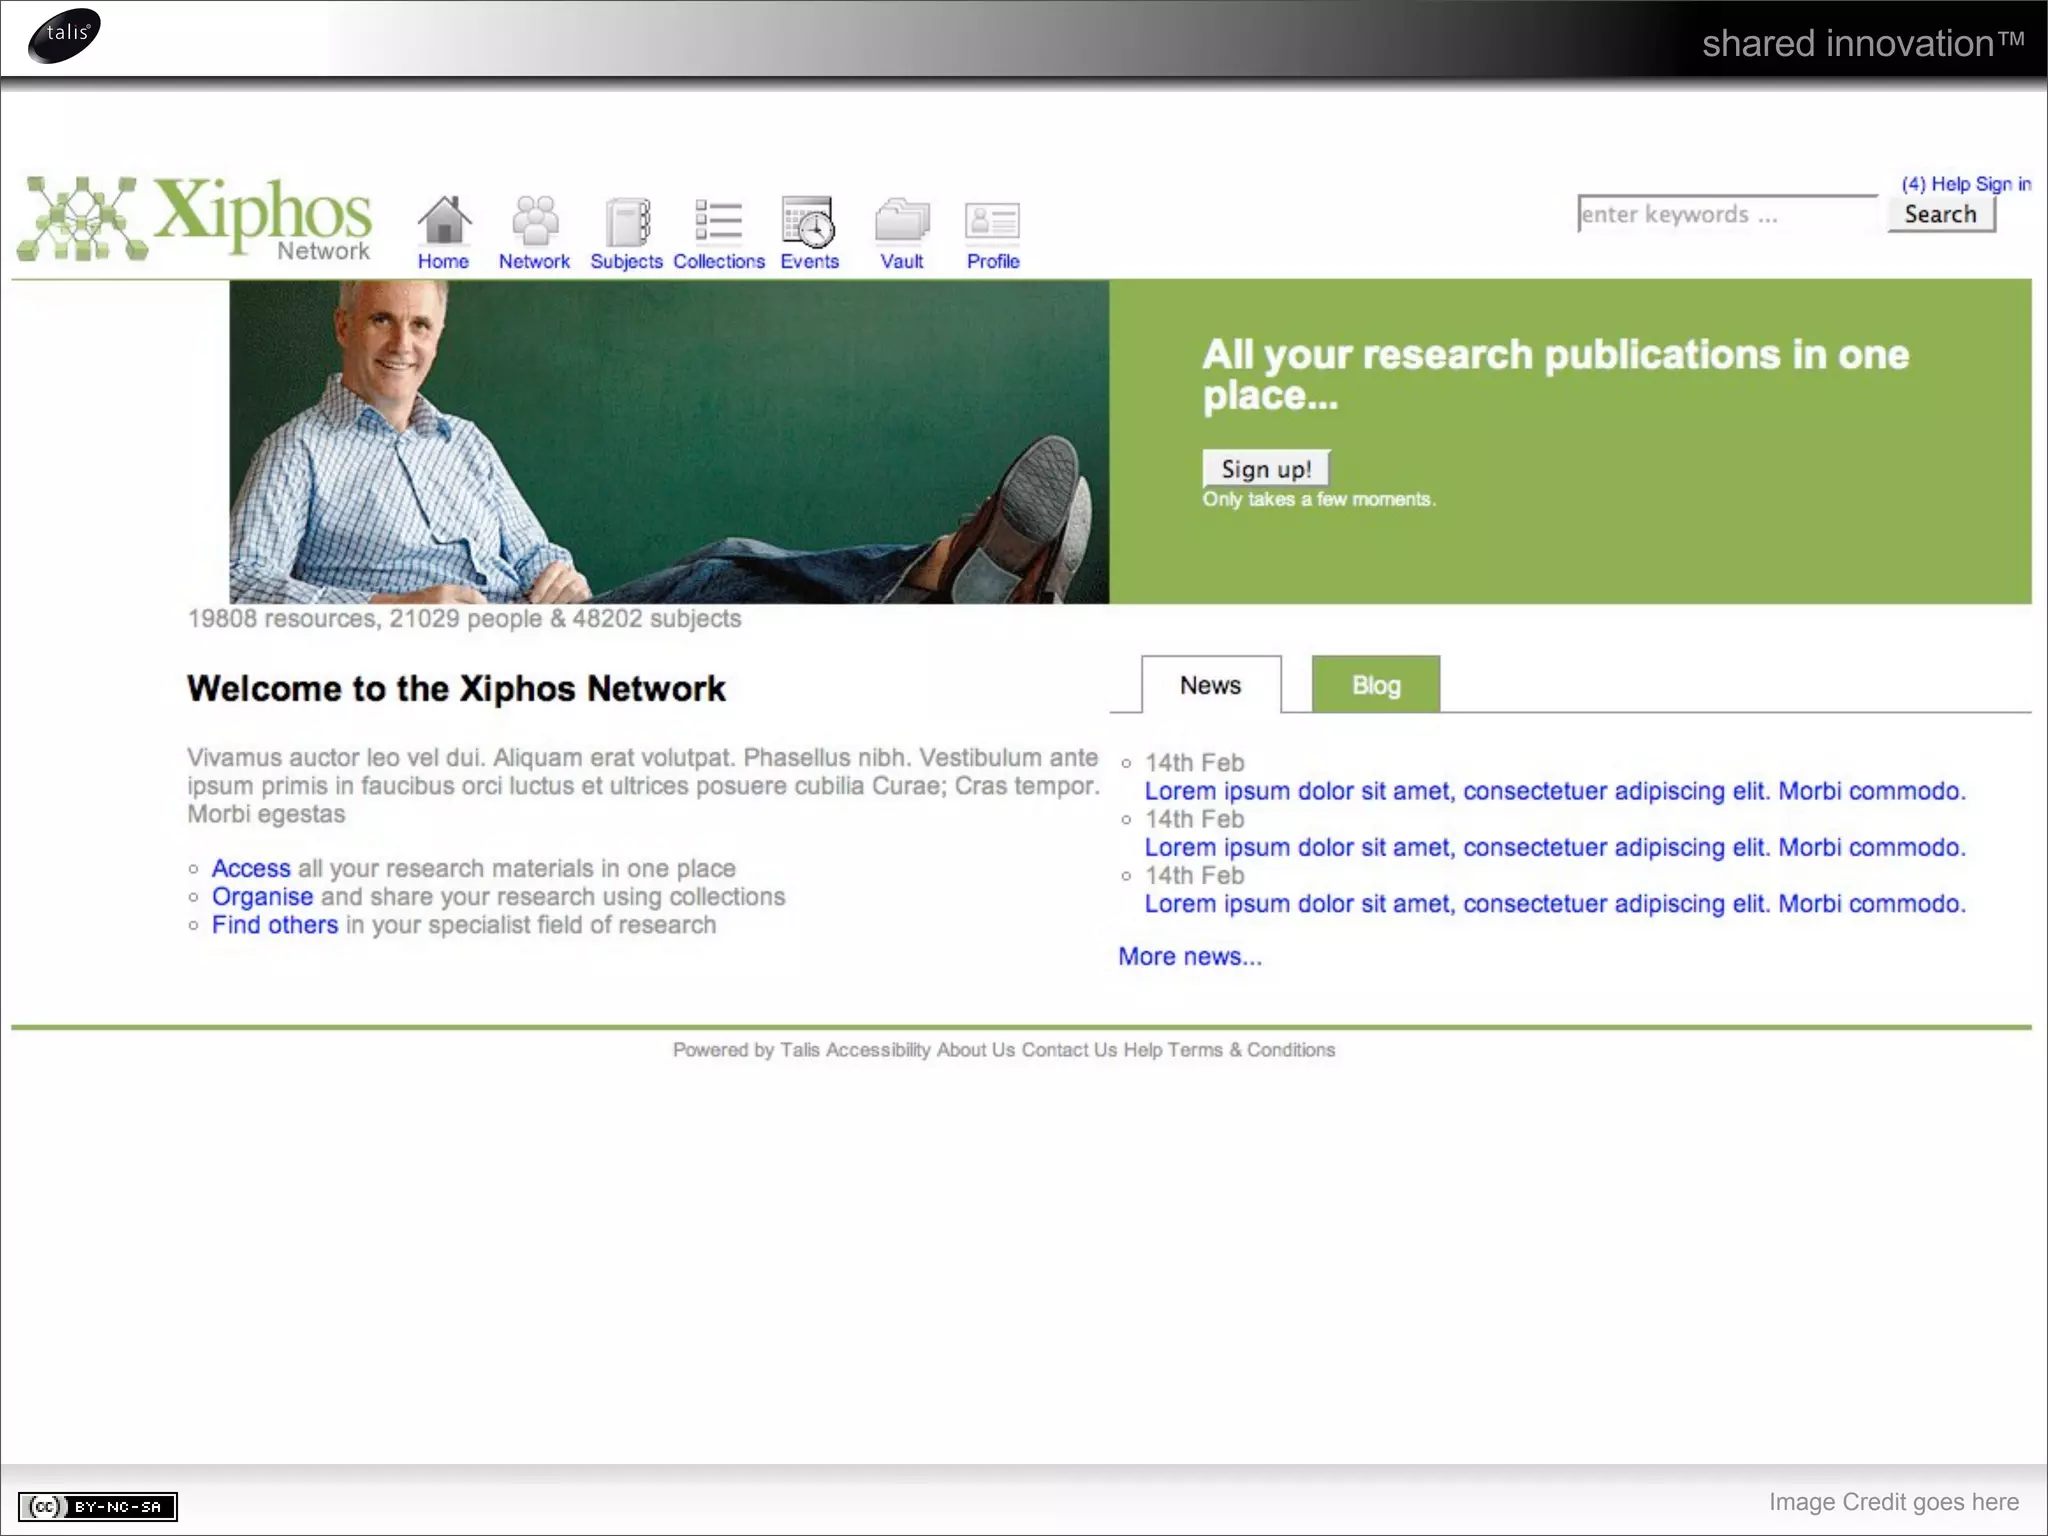Focus the enter keywords search field
This screenshot has height=1536, width=2048.
coord(1727,214)
